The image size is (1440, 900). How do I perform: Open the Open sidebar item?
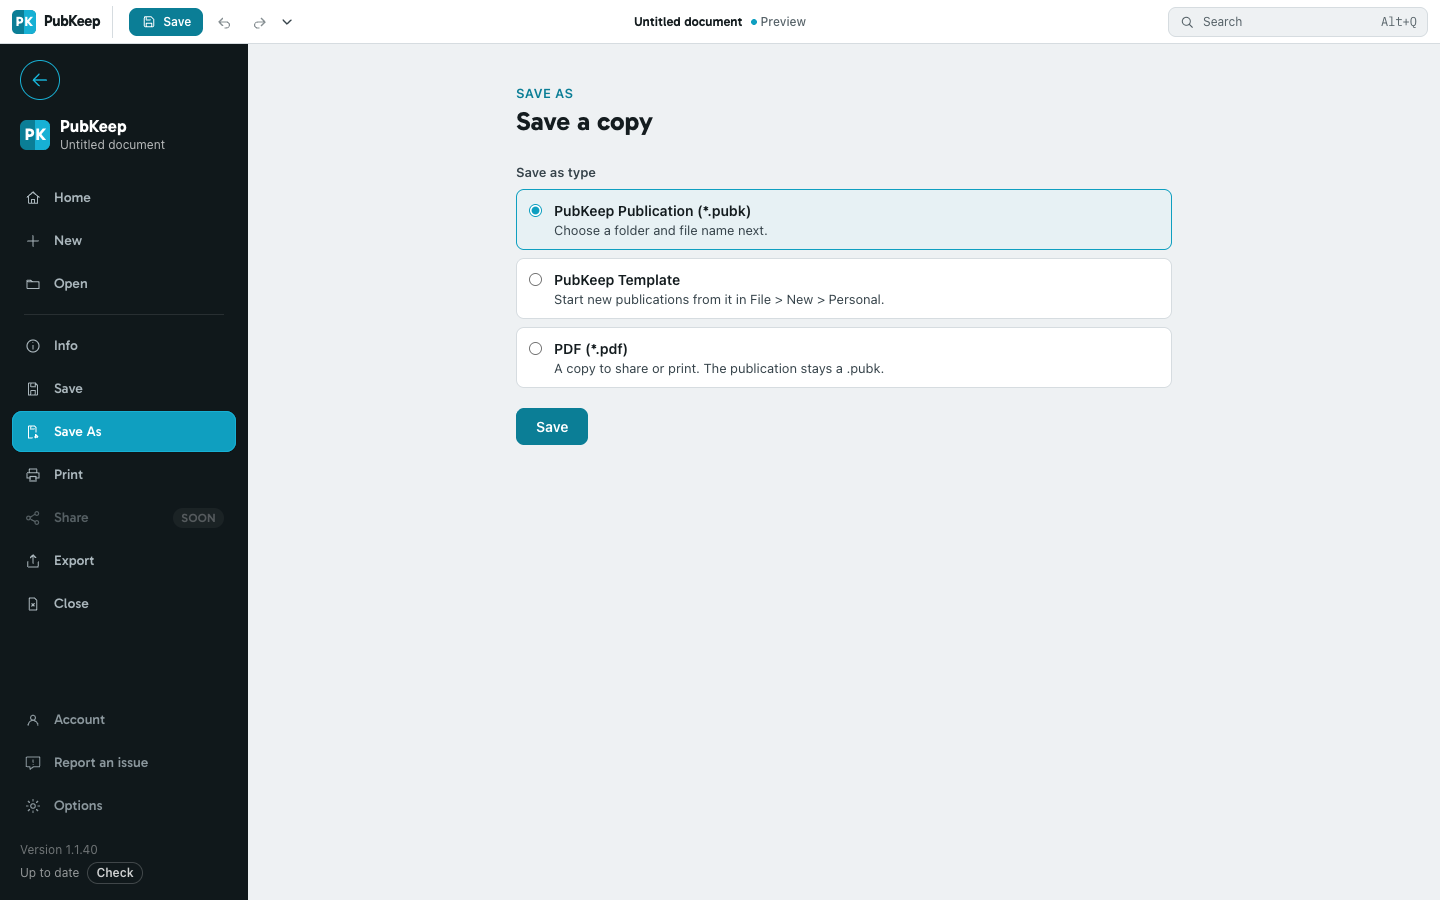[124, 284]
